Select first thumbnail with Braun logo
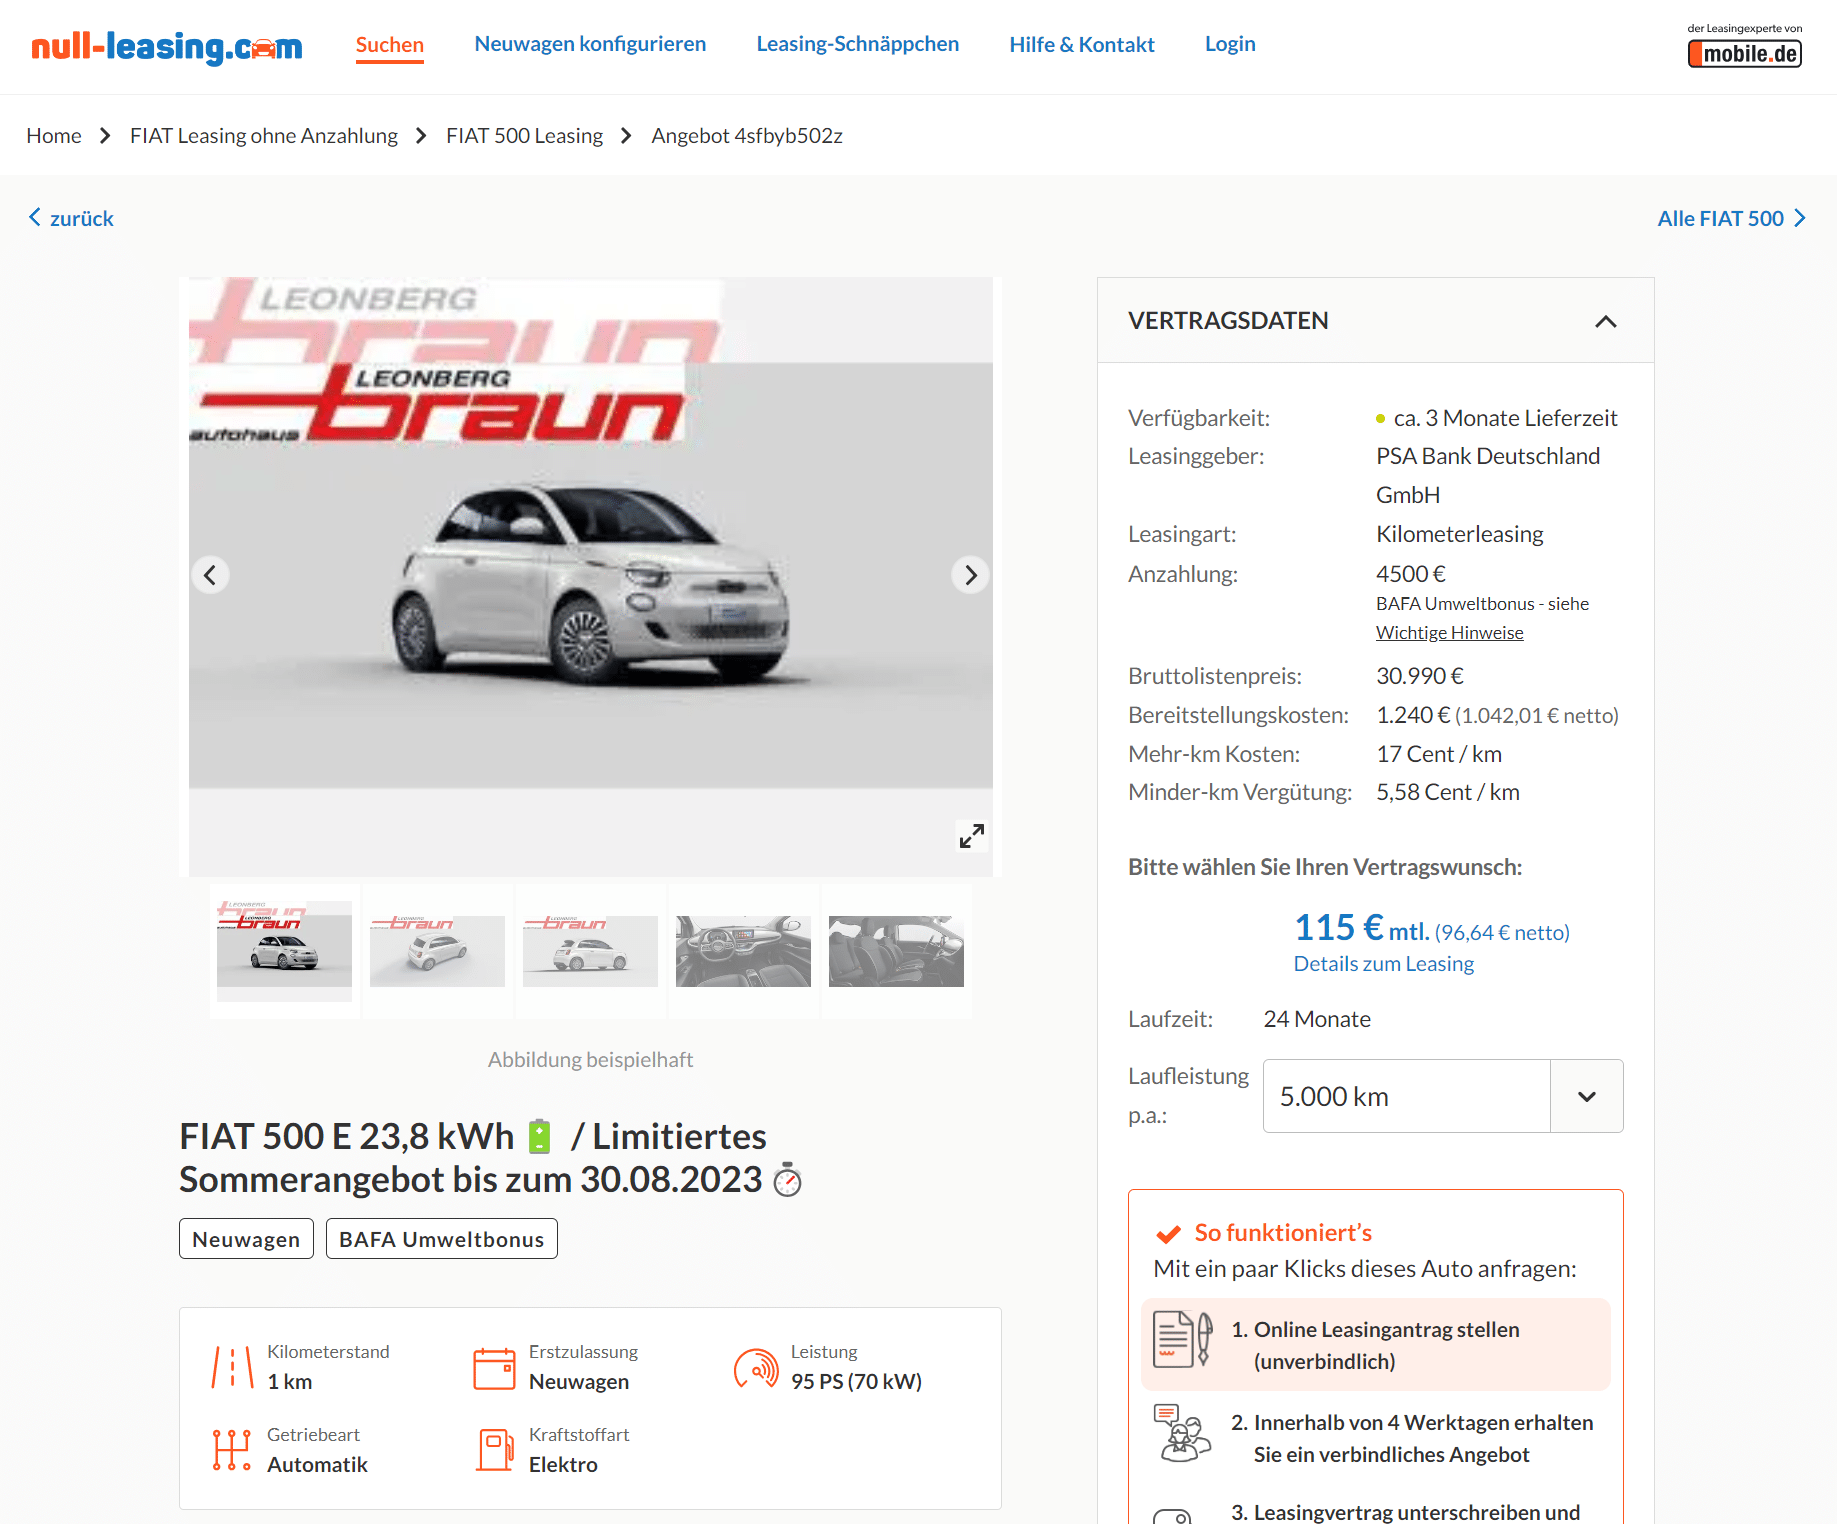The image size is (1837, 1524). pyautogui.click(x=284, y=951)
